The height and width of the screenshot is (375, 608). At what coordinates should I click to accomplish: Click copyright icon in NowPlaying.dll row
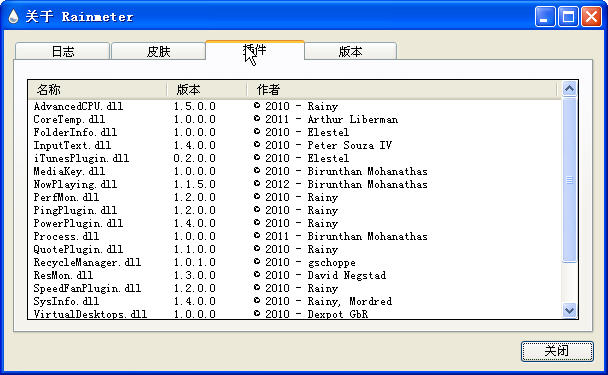pos(257,183)
